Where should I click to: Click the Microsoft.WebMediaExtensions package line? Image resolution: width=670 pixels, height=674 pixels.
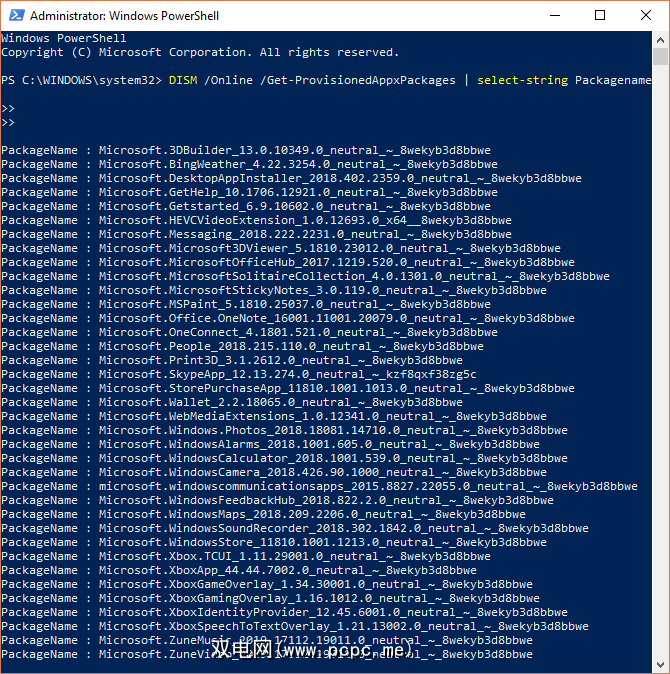click(274, 416)
